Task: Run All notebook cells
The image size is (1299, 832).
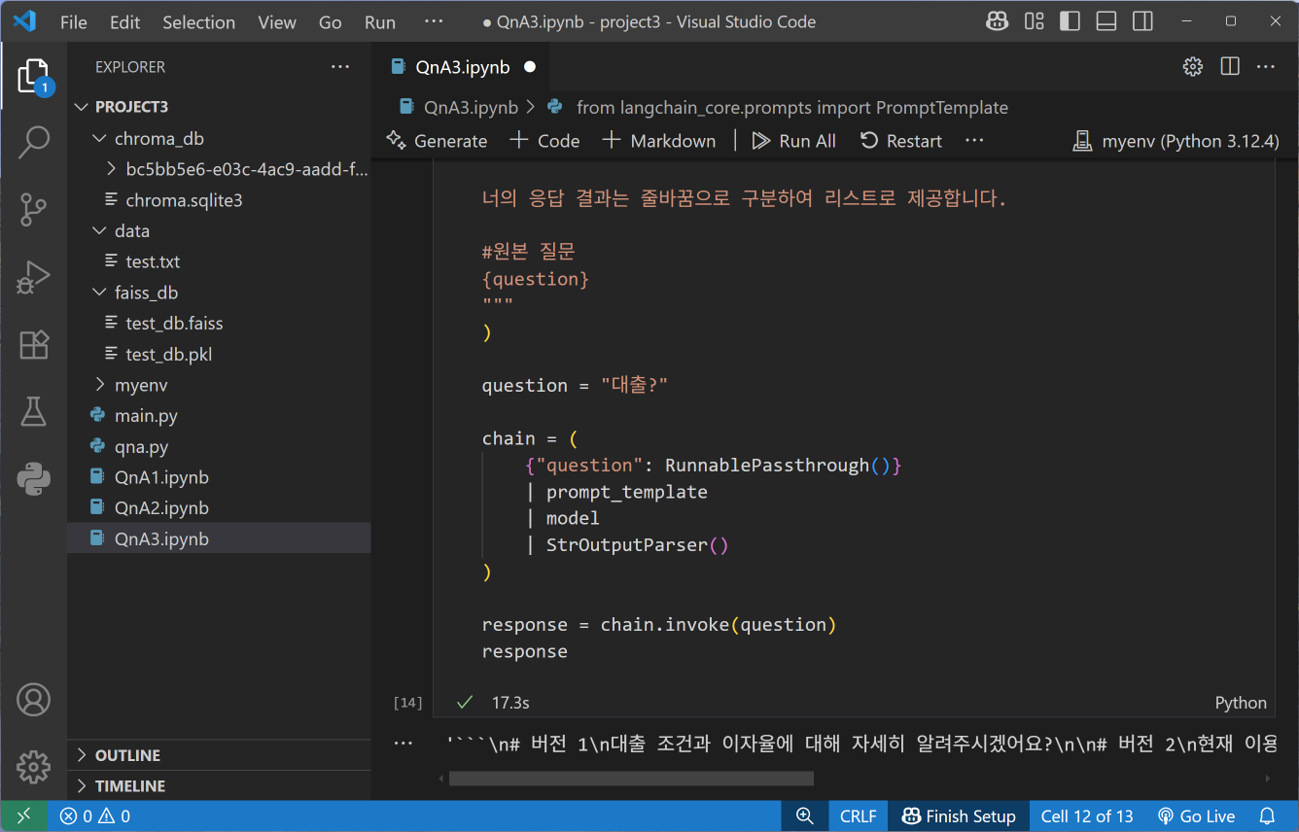Action: [x=794, y=141]
